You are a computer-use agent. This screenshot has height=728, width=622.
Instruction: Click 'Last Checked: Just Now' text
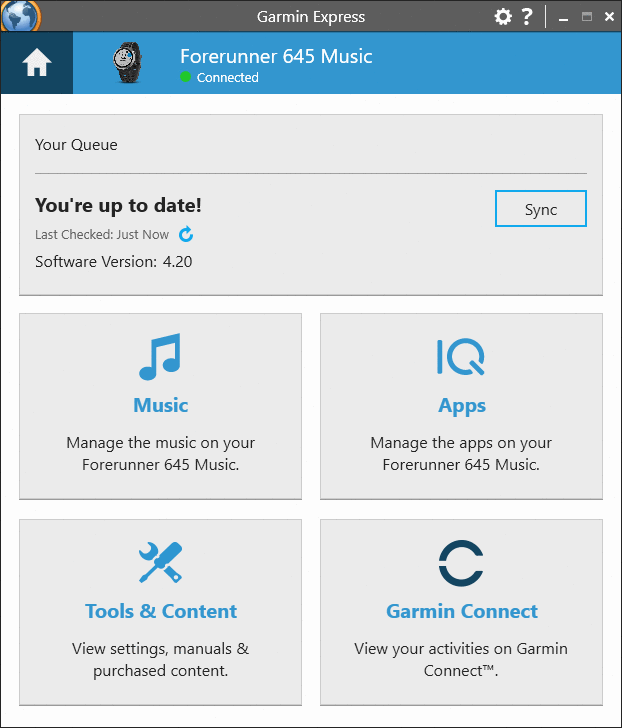pyautogui.click(x=102, y=234)
